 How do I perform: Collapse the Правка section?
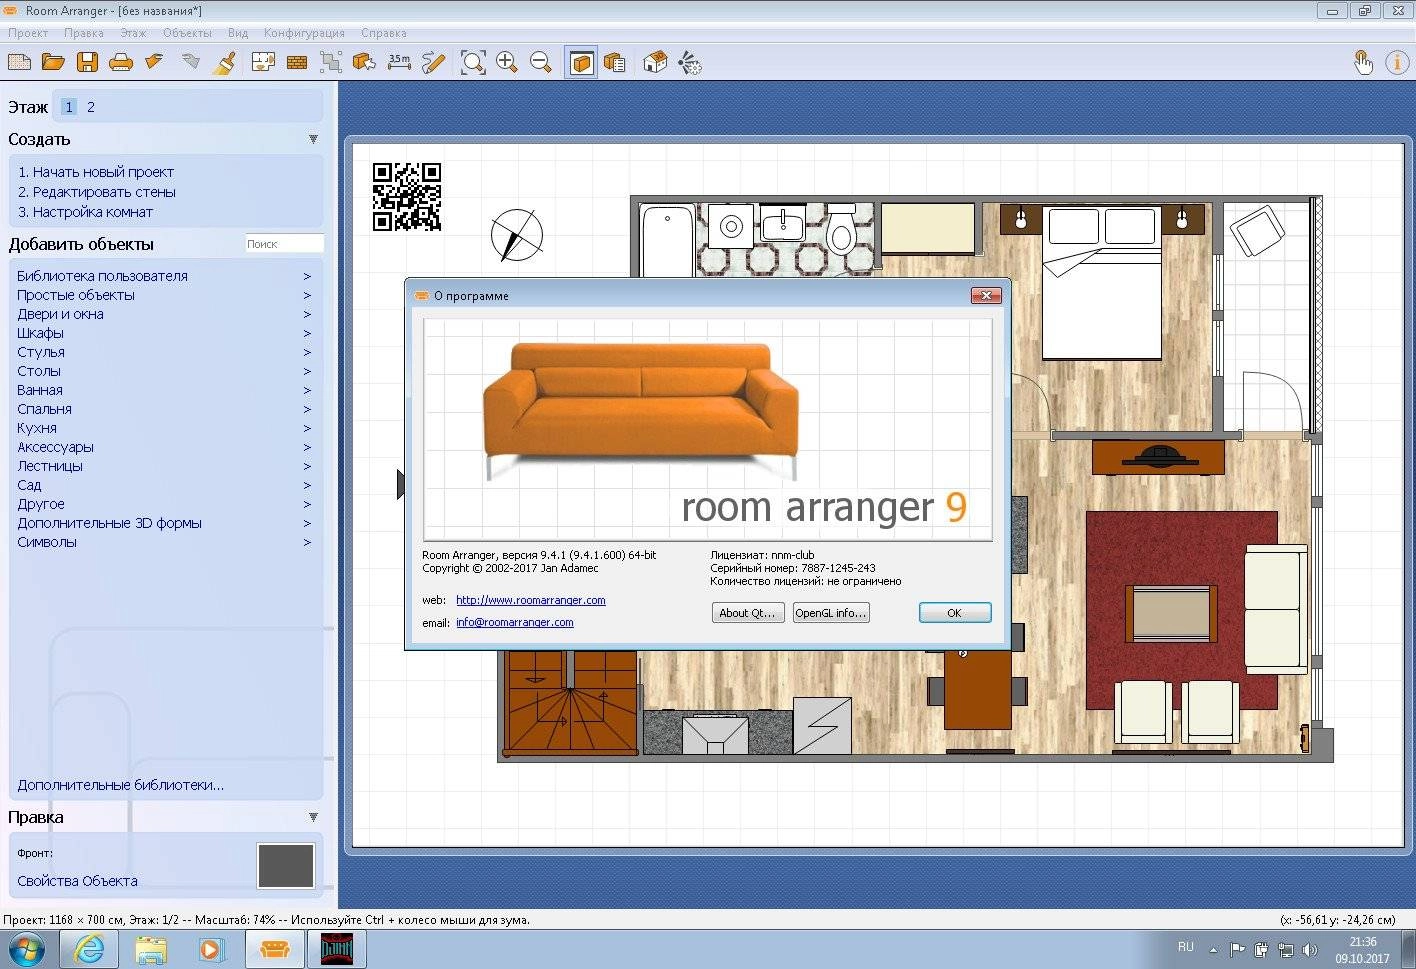coord(313,817)
